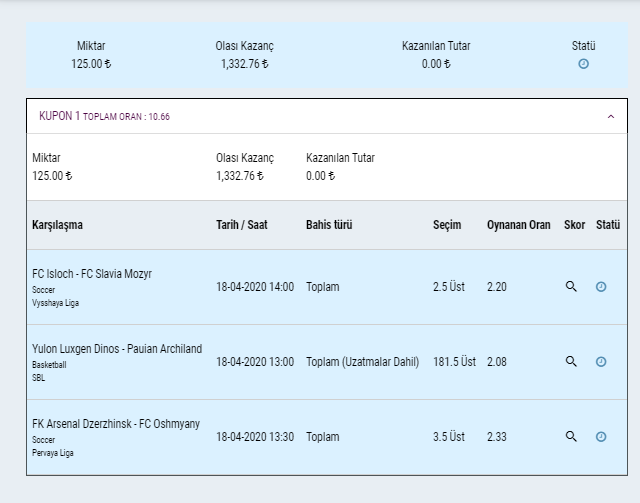This screenshot has height=503, width=640.
Task: Click pending status clock for FC Isloch row
Action: (x=601, y=287)
